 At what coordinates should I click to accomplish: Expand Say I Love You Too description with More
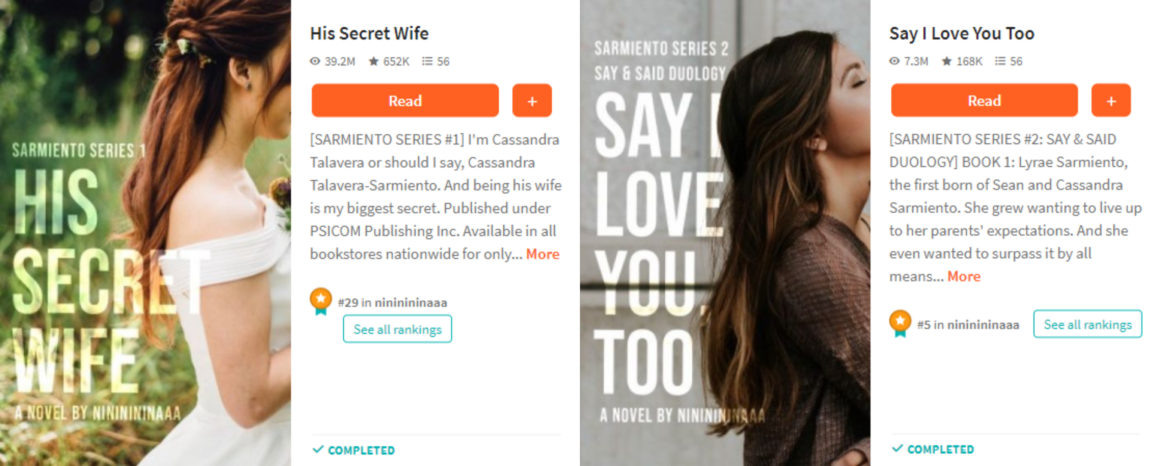[964, 276]
